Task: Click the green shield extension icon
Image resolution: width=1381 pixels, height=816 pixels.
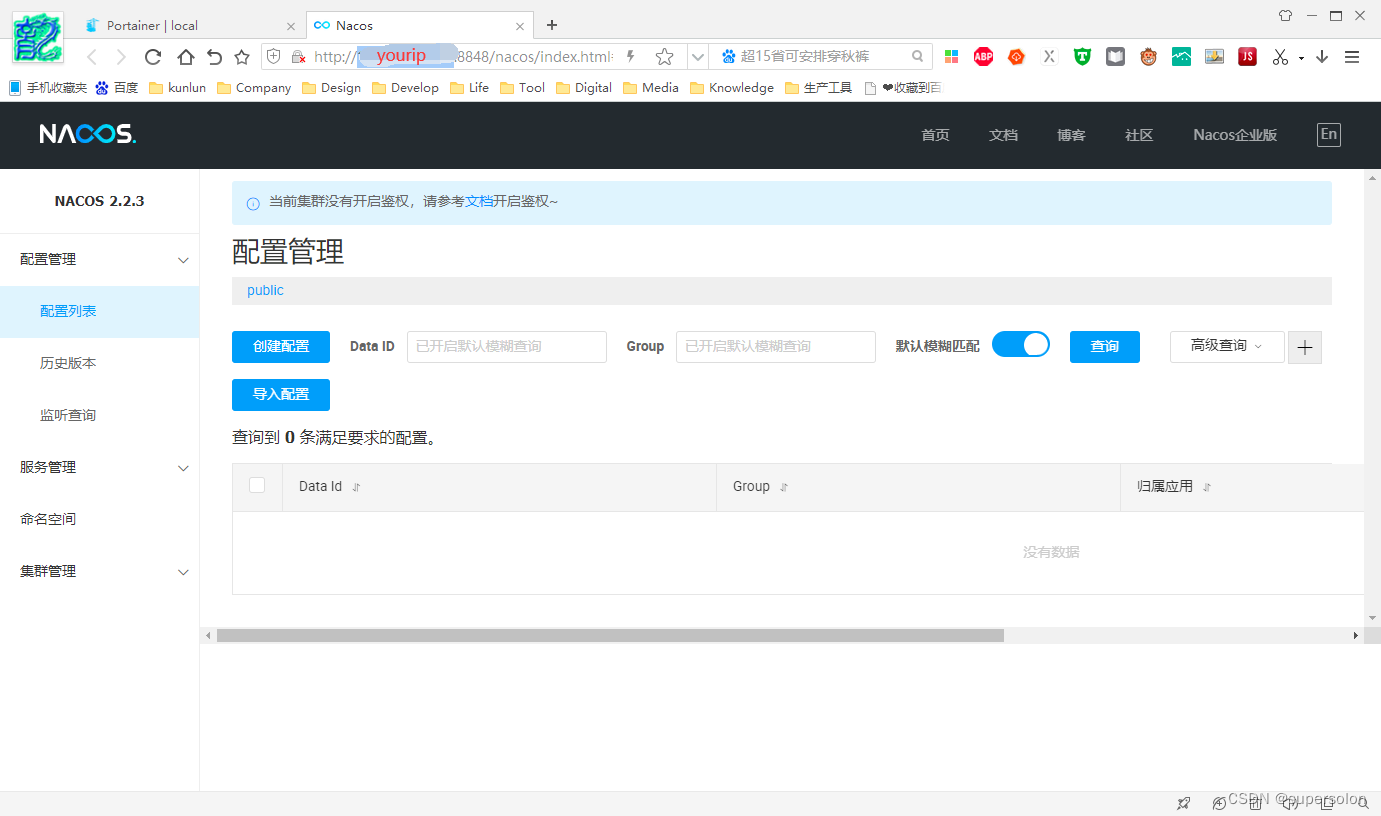Action: tap(1082, 57)
